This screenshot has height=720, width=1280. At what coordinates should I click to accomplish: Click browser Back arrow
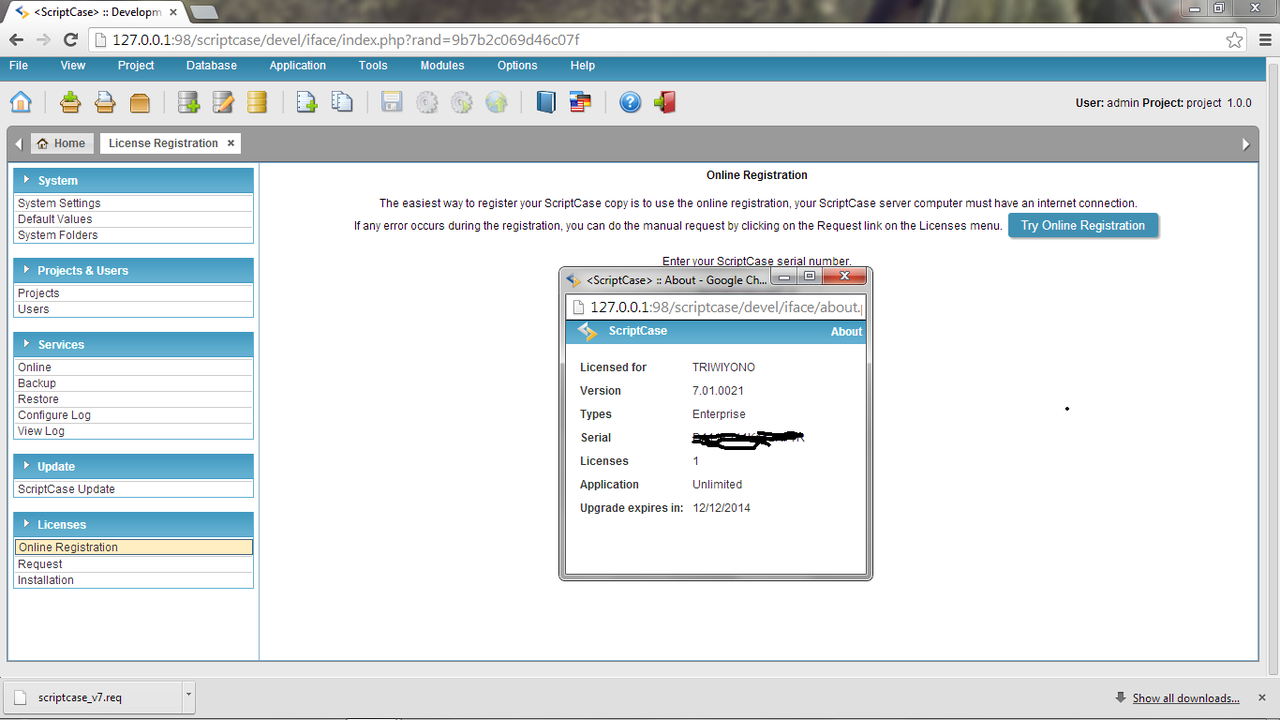tap(17, 40)
